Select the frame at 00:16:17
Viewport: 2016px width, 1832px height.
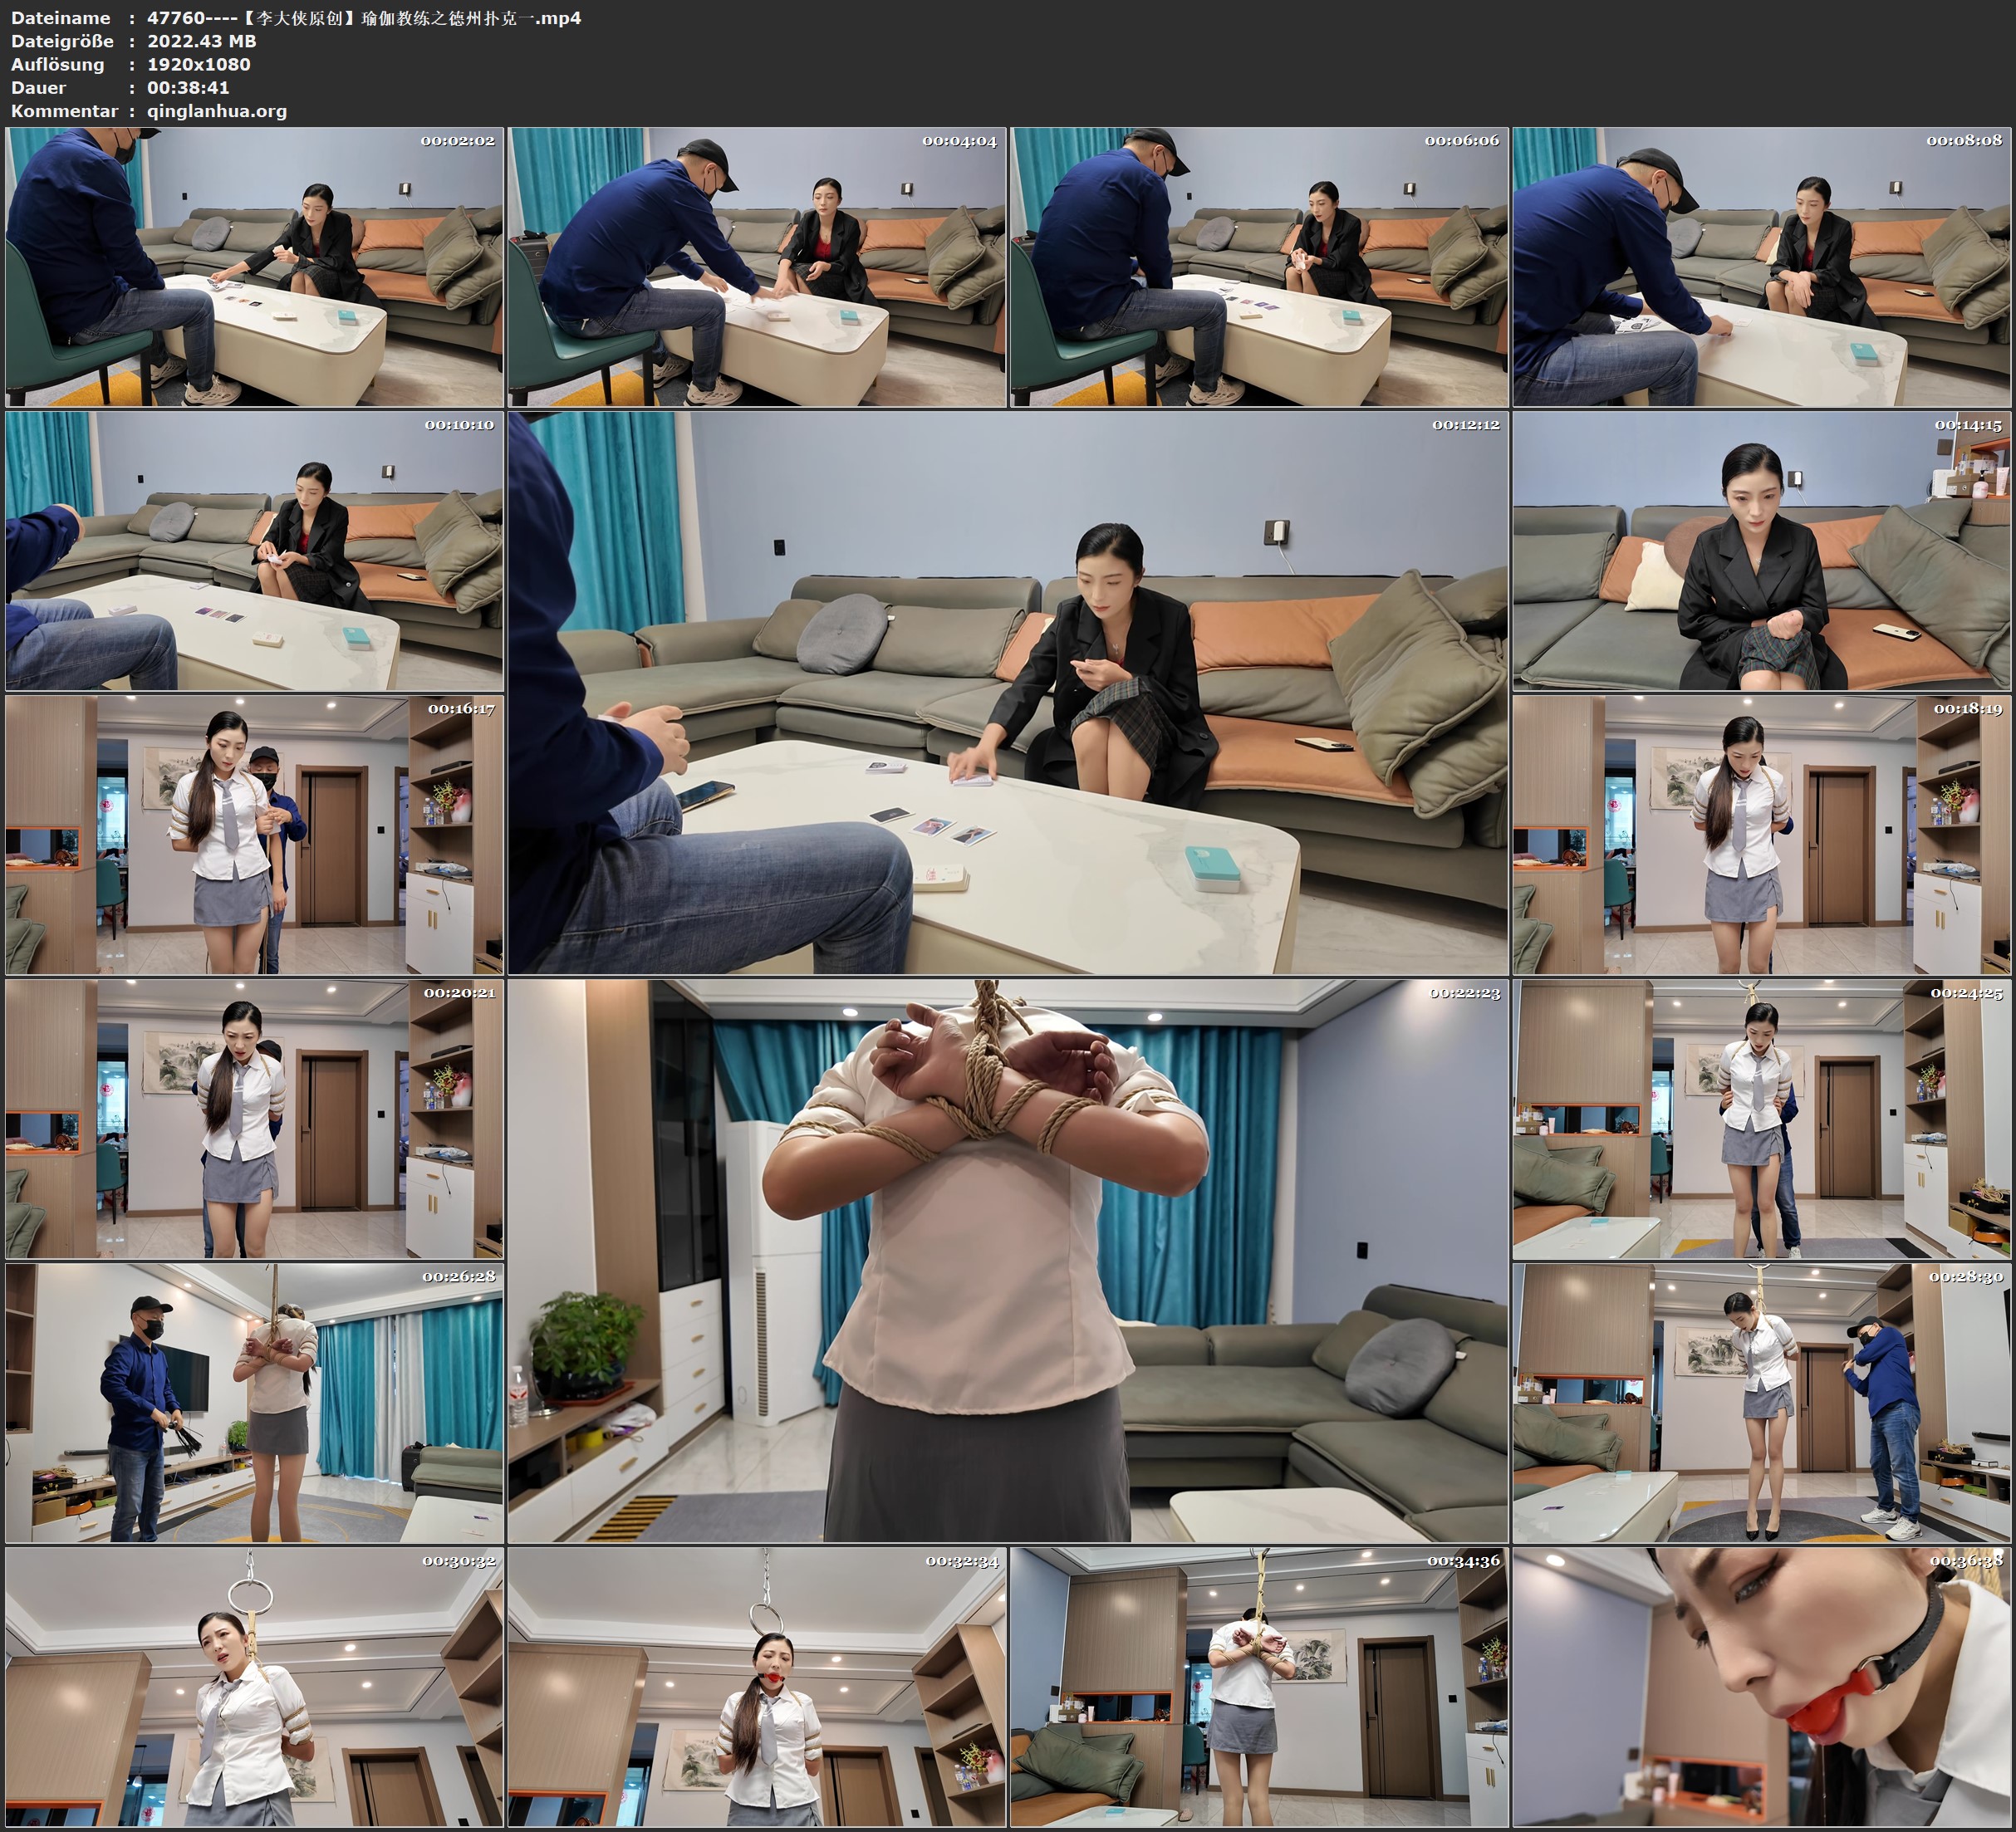click(x=254, y=835)
